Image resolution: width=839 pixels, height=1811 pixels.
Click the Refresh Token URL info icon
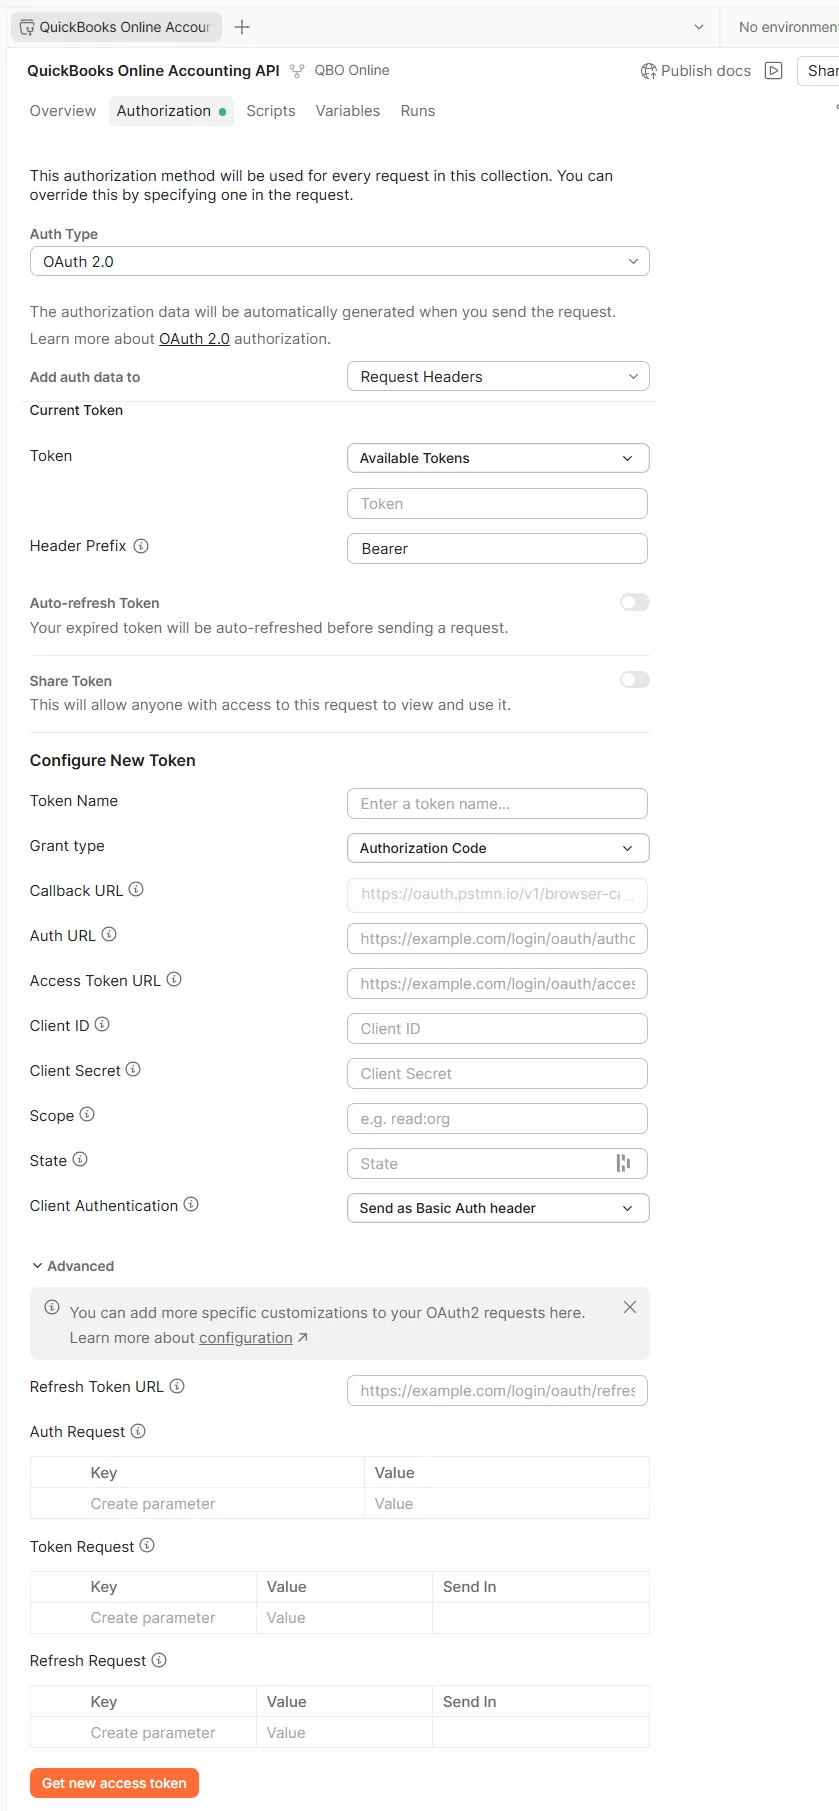pos(177,1386)
